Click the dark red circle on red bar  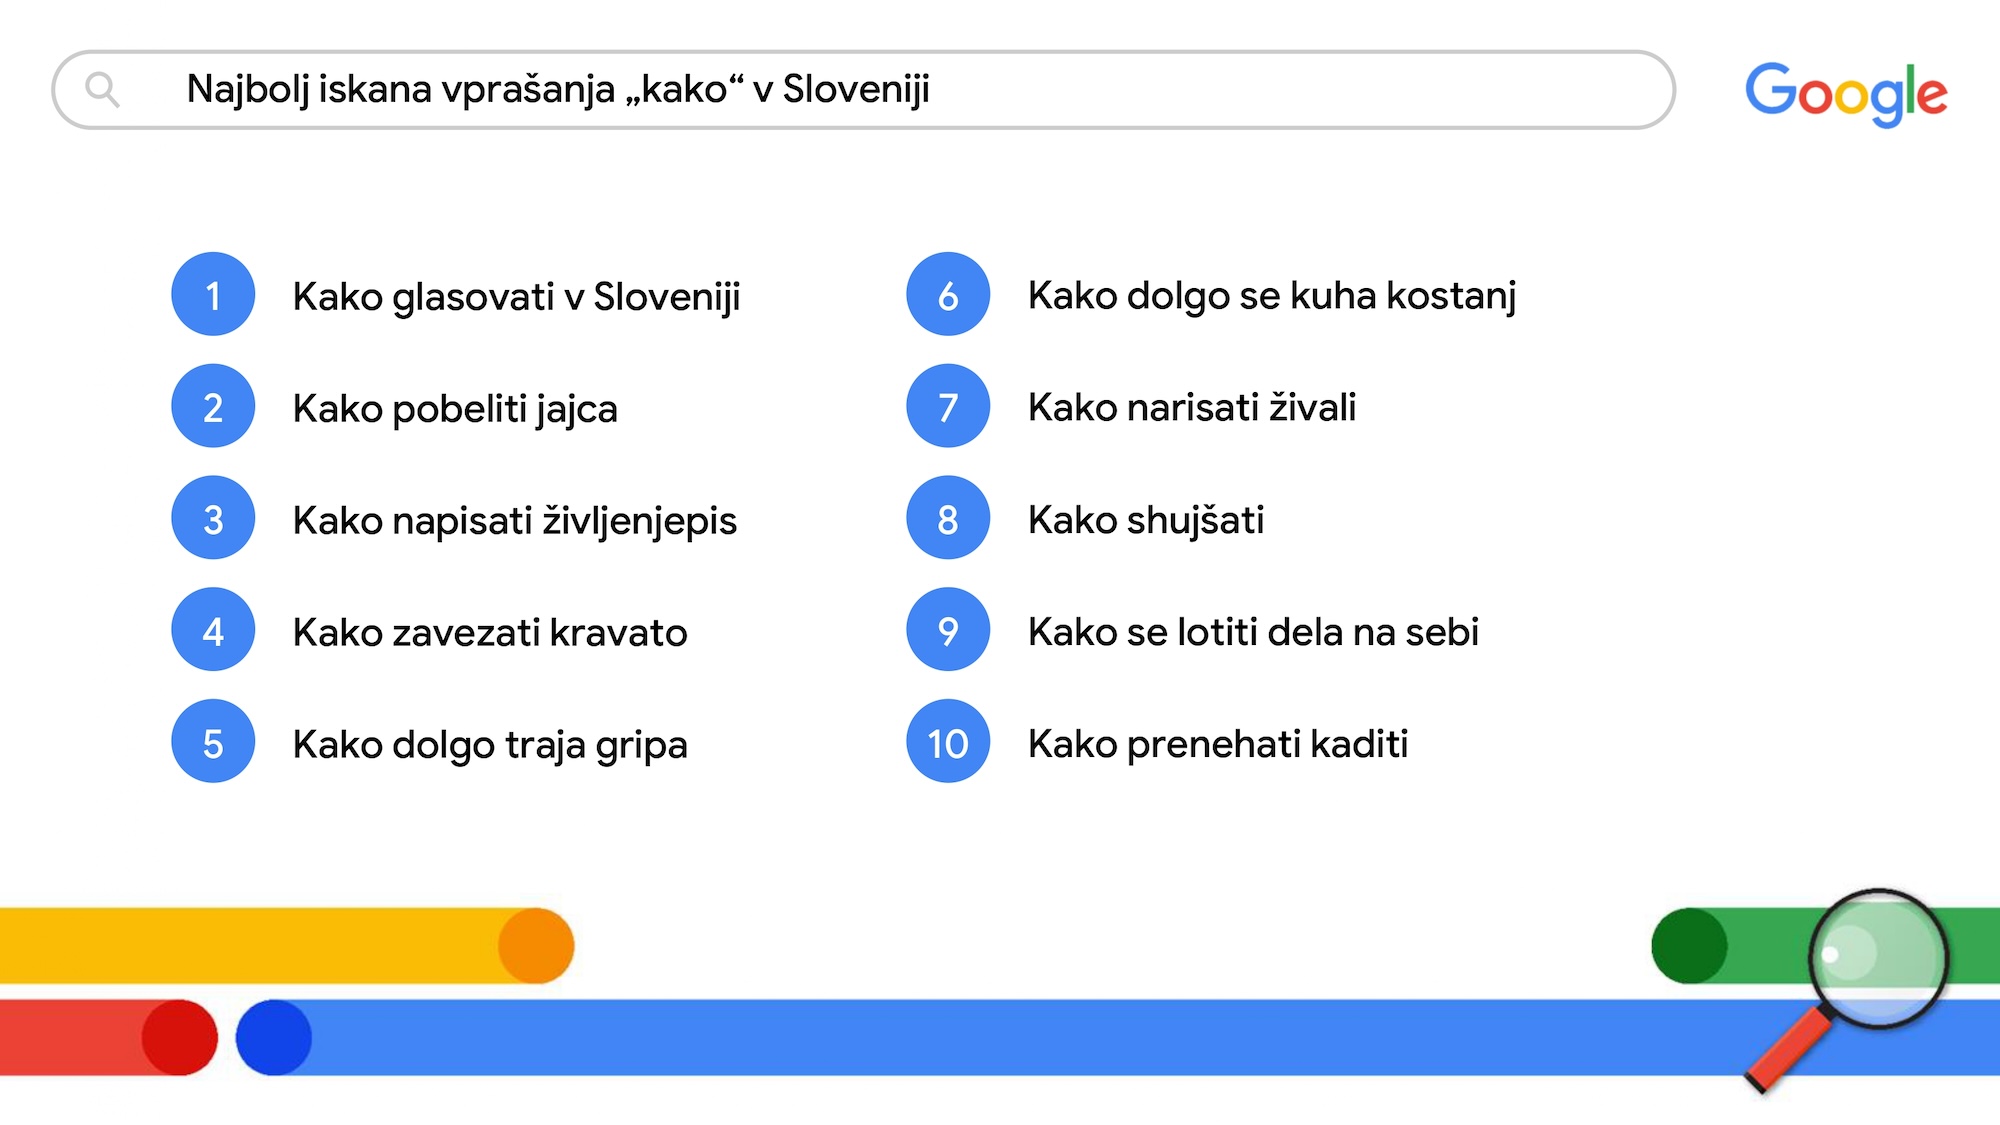point(179,1038)
